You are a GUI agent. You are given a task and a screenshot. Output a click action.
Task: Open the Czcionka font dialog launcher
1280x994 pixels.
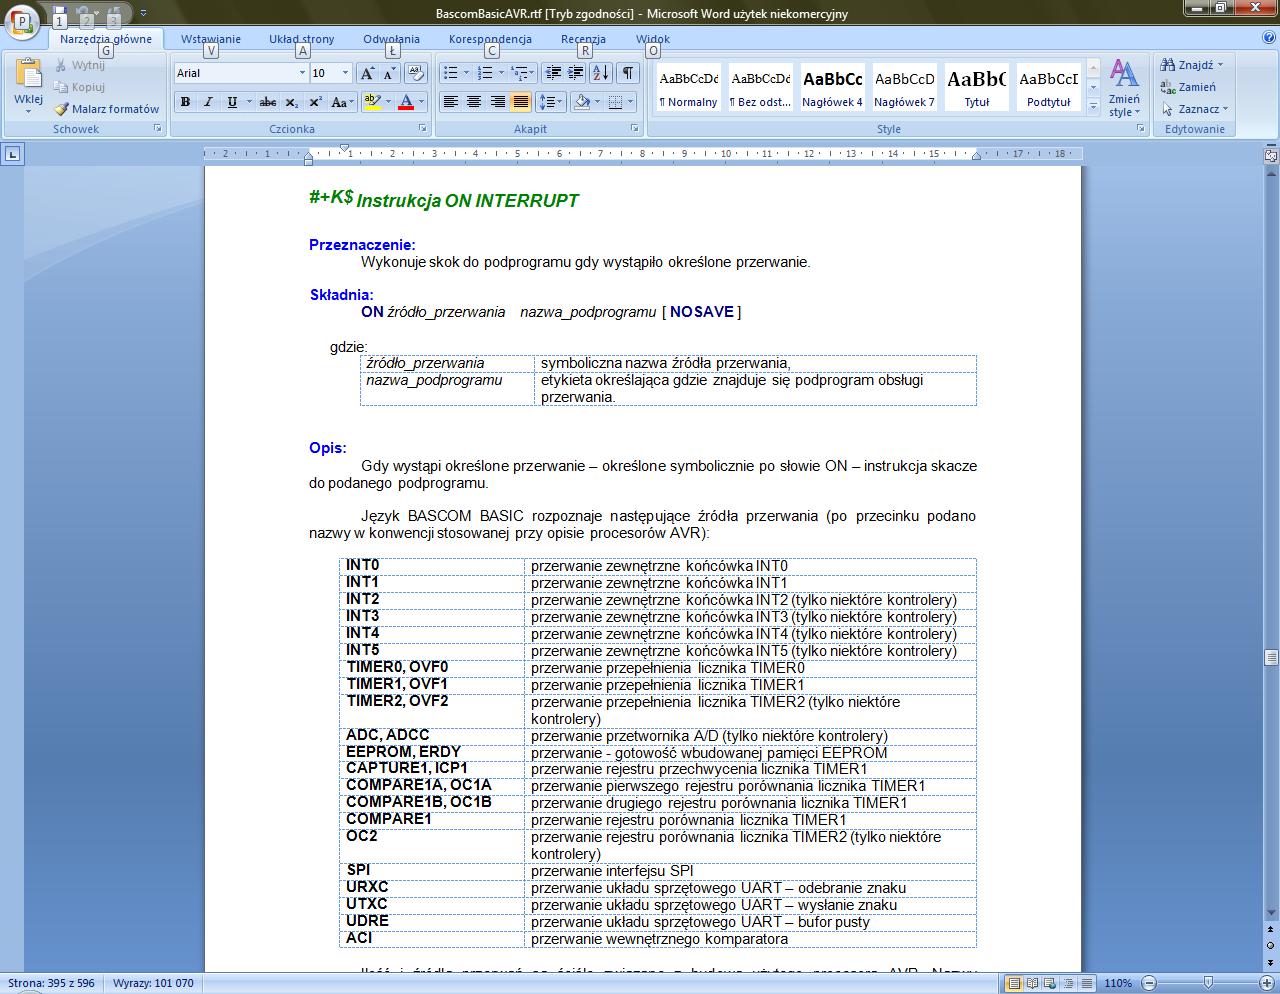coord(423,129)
